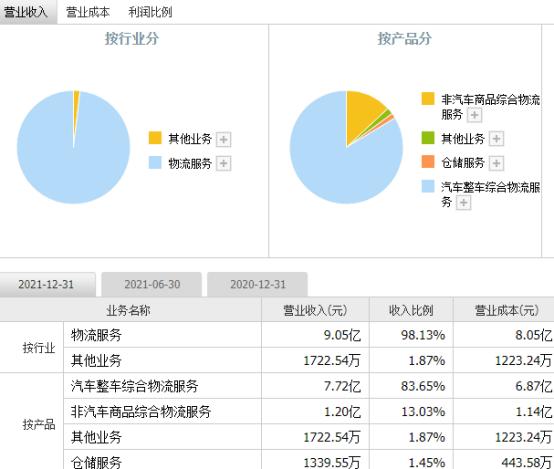554x469 pixels.
Task: Click yellow 非汽车商品综合物流 legend swatch
Action: [428, 99]
